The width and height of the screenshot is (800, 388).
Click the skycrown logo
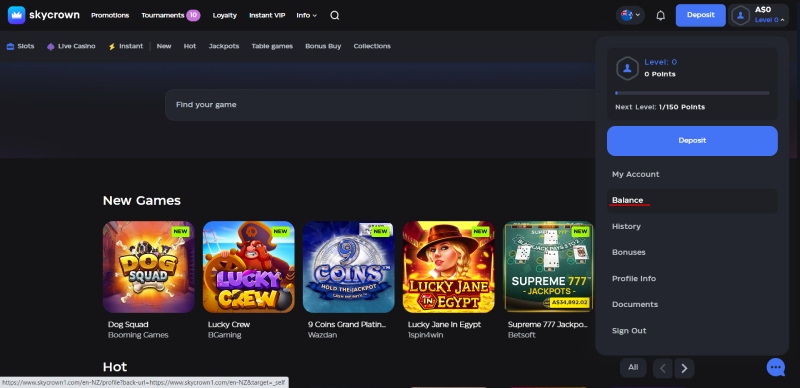44,15
